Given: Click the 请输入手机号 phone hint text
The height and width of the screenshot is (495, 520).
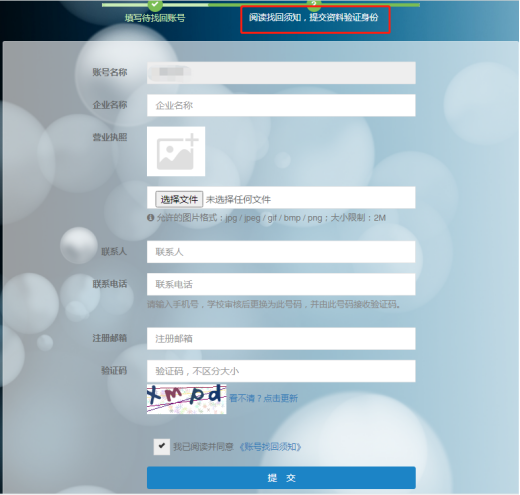Looking at the screenshot, I should [x=274, y=304].
